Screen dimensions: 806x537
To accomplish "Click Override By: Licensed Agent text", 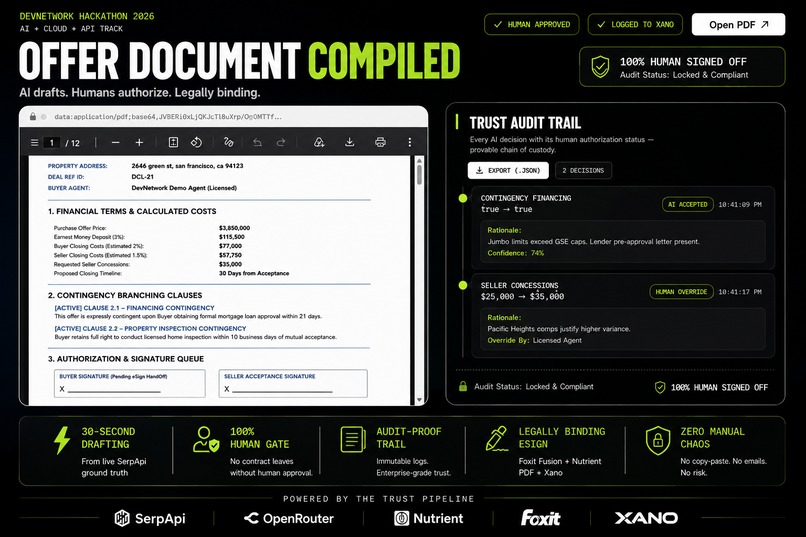I will (535, 340).
